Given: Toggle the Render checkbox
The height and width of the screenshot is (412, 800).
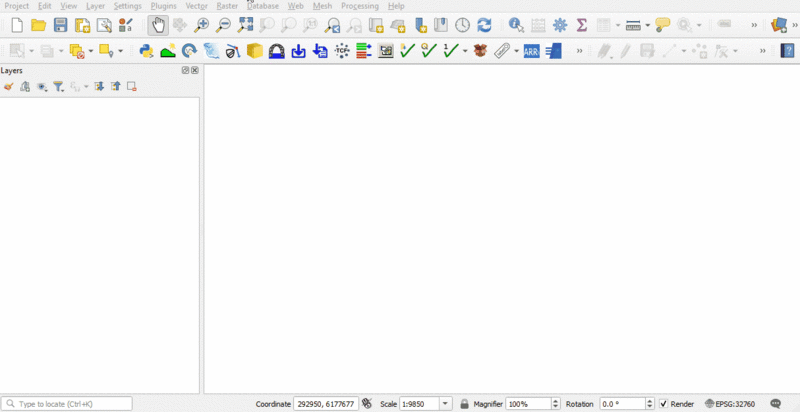Looking at the screenshot, I should pyautogui.click(x=664, y=404).
